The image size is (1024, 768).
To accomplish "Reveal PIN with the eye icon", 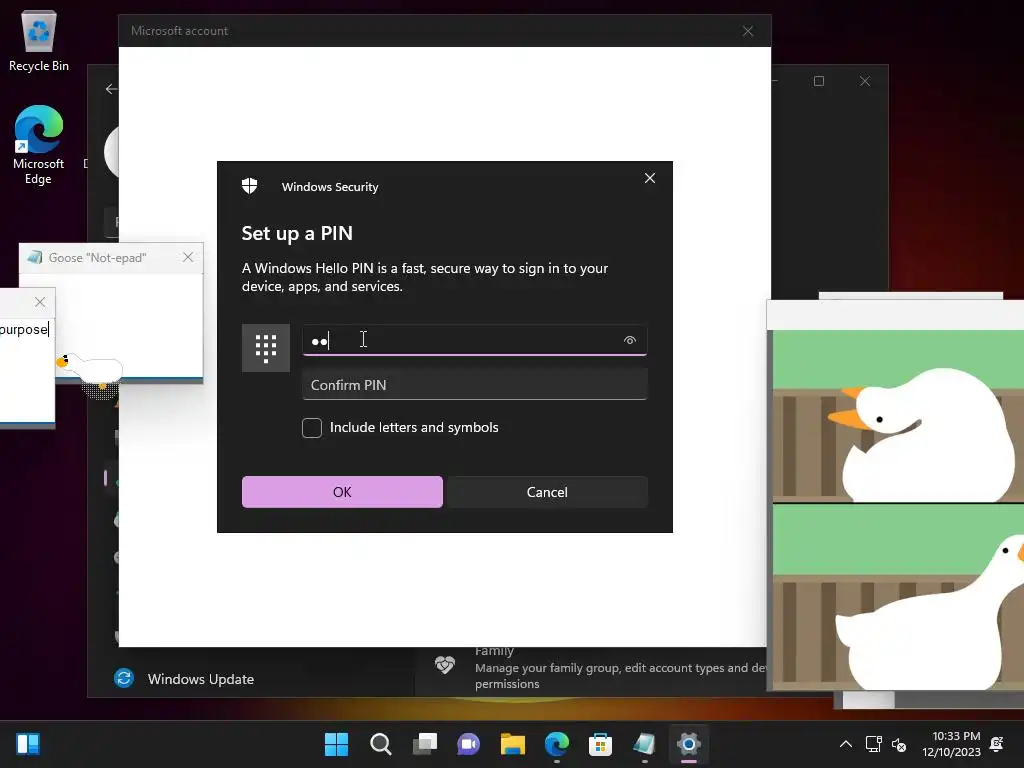I will [630, 340].
